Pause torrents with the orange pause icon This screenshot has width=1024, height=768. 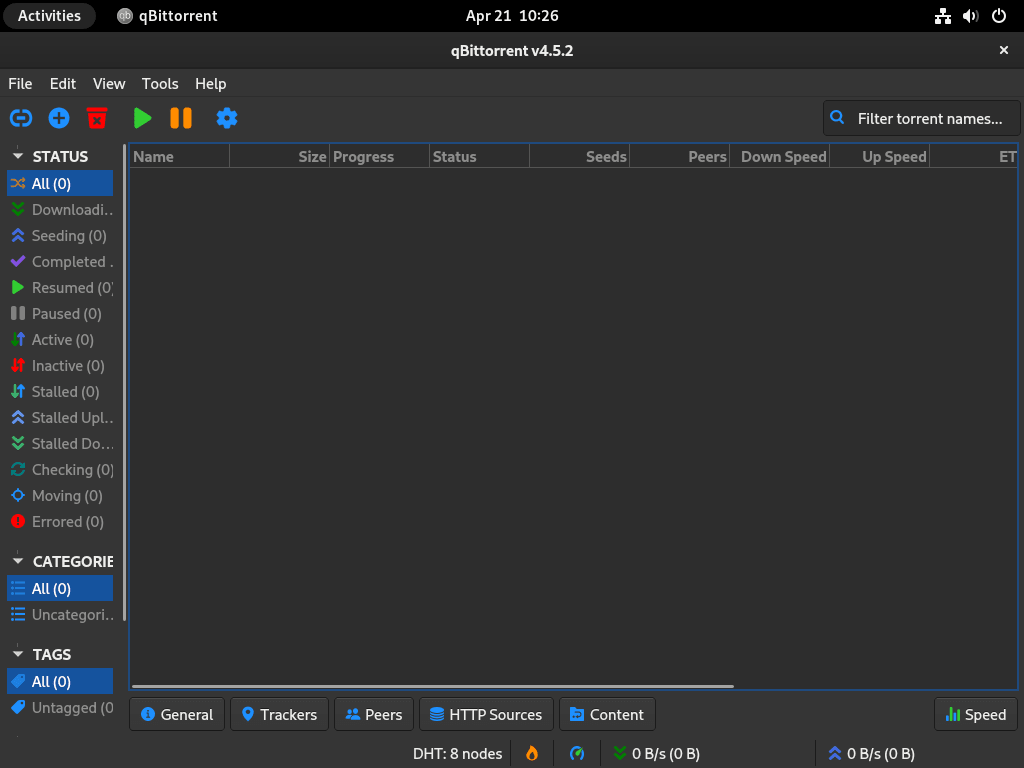180,118
